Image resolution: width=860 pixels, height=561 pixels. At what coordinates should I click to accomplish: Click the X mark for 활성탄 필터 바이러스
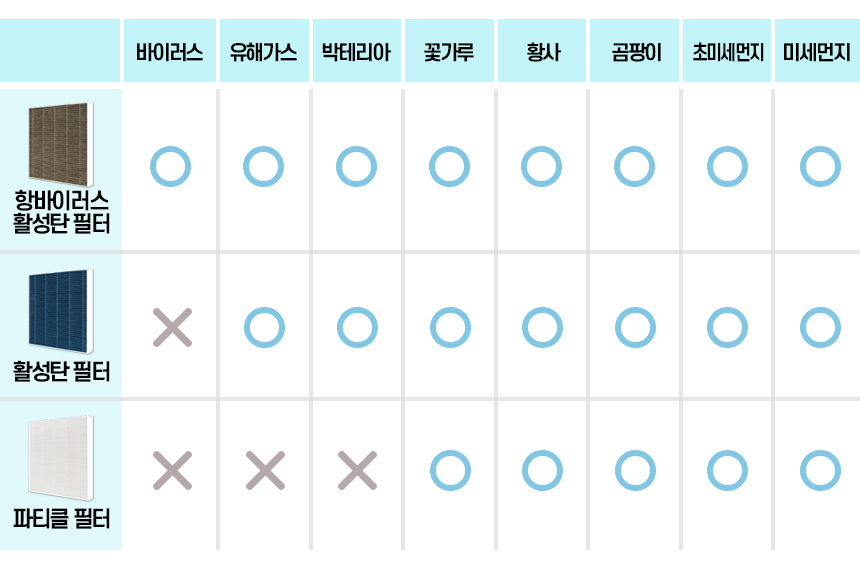(171, 327)
